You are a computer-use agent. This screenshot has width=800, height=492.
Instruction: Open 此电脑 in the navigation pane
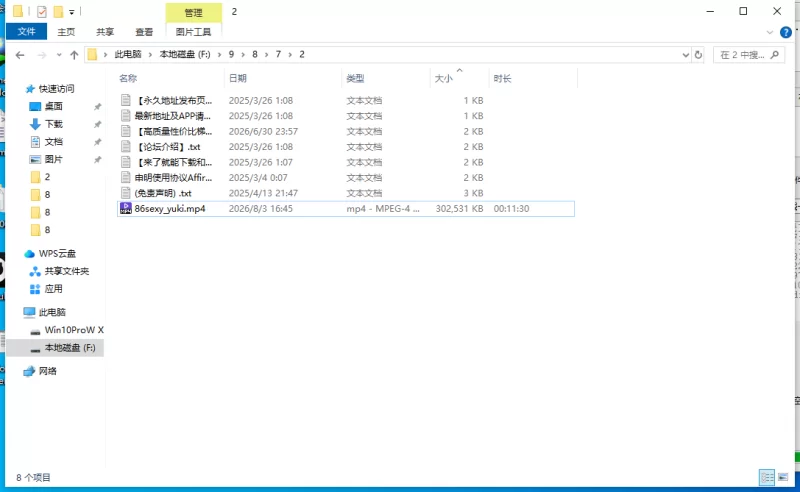point(52,312)
